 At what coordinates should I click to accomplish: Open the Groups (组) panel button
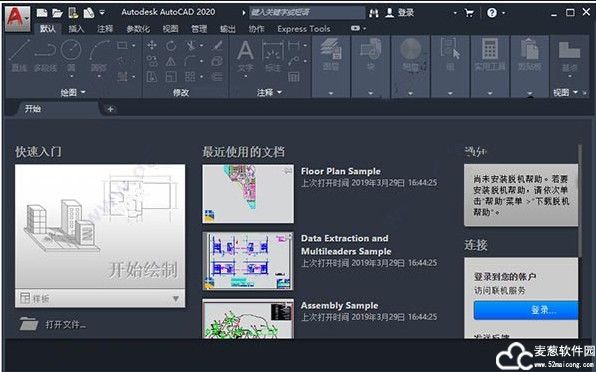click(450, 55)
